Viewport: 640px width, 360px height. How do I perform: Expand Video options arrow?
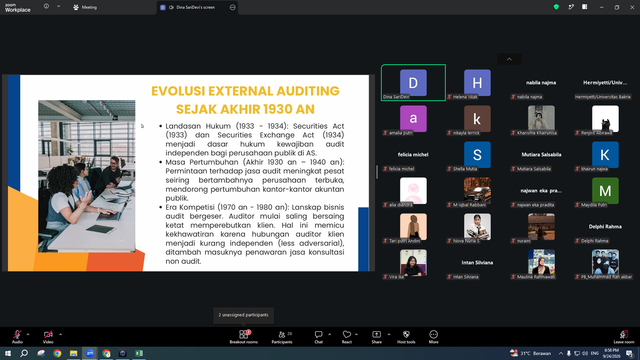60,334
